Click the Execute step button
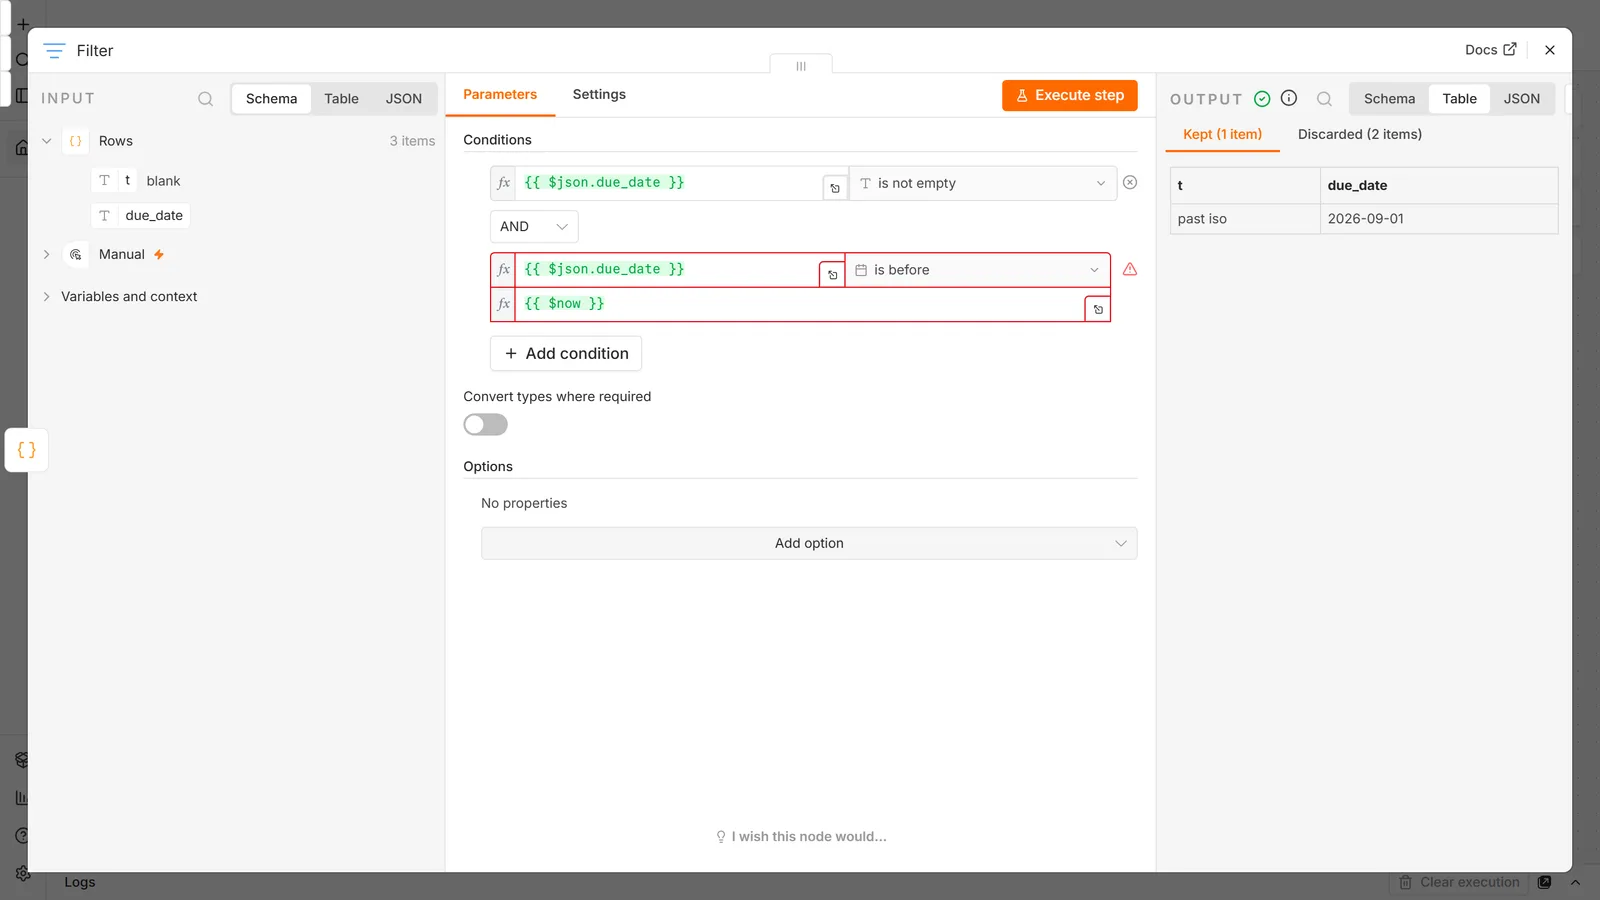This screenshot has height=900, width=1600. [x=1070, y=96]
